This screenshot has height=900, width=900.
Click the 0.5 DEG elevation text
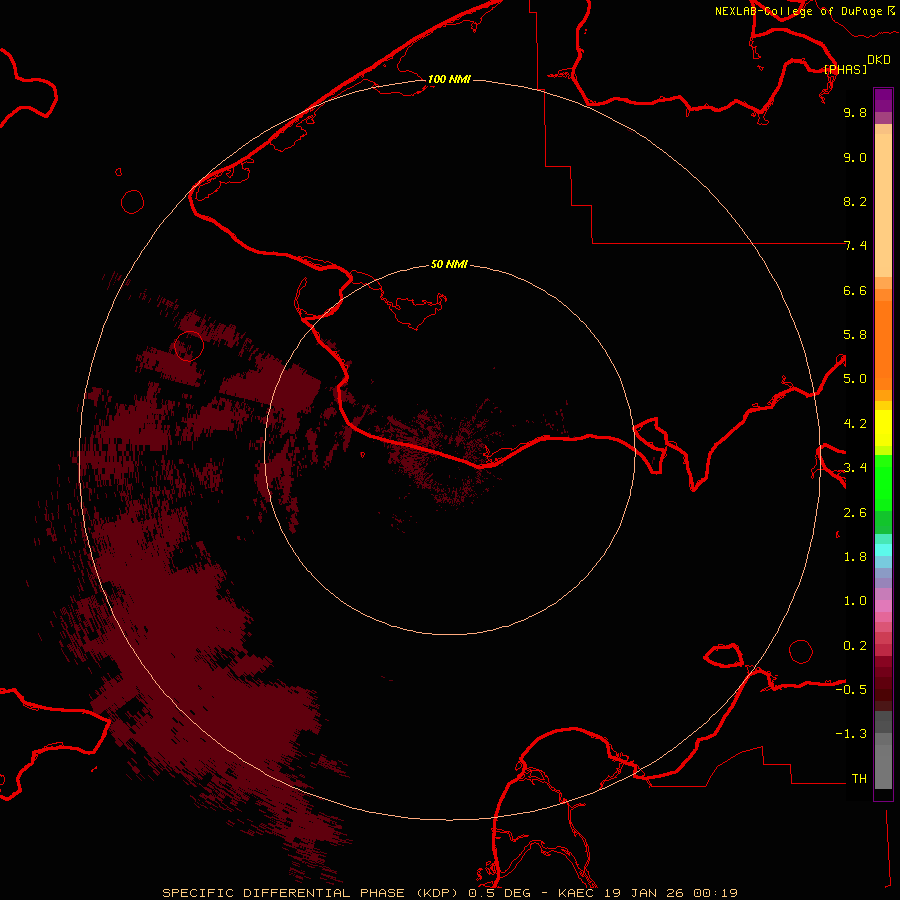498,893
